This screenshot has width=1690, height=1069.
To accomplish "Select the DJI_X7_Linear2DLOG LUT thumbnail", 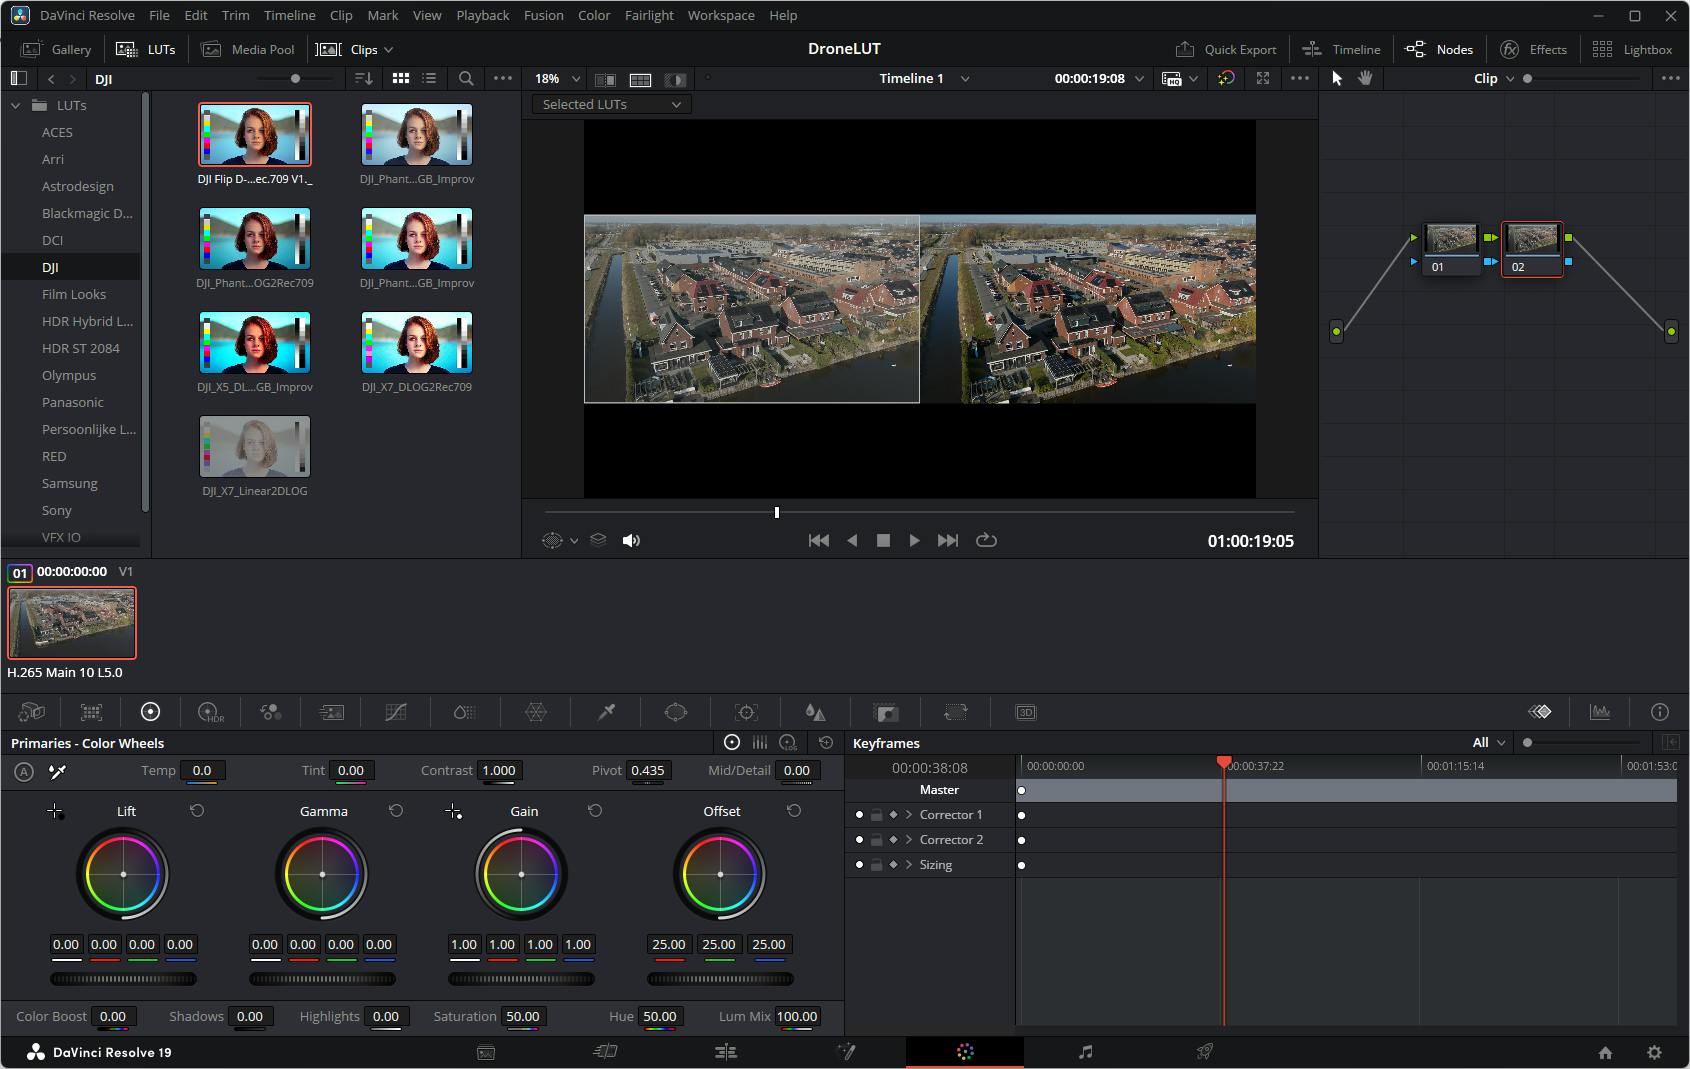I will click(x=255, y=447).
